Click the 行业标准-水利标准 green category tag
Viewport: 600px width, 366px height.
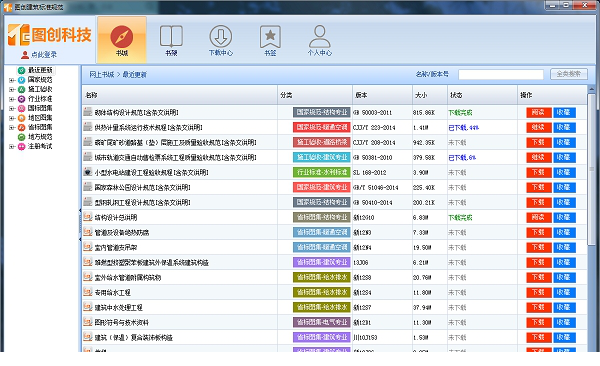click(x=322, y=172)
